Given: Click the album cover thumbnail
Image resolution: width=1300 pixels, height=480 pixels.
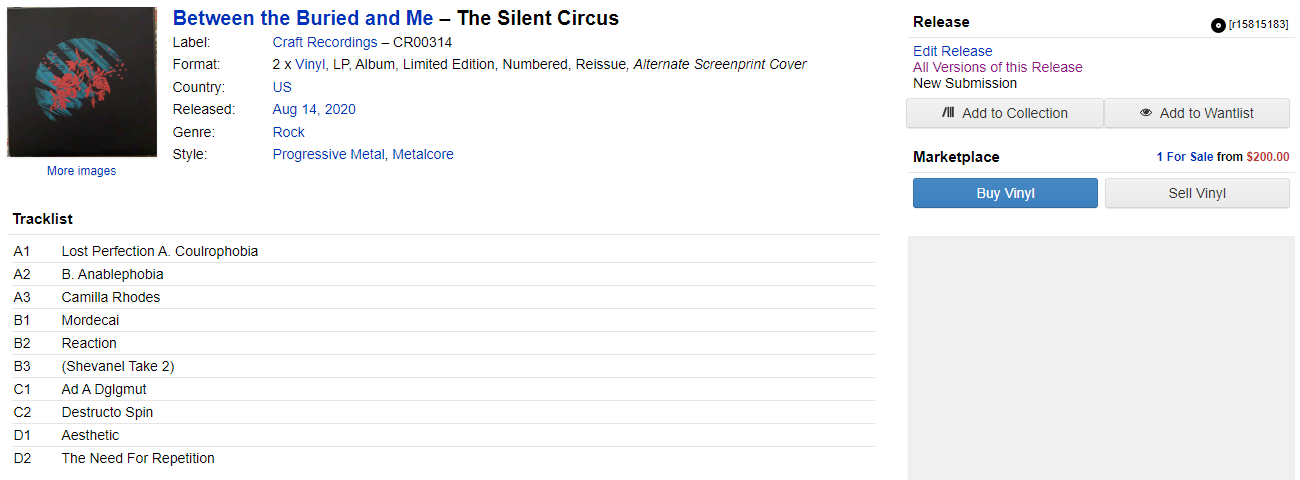Looking at the screenshot, I should 82,82.
